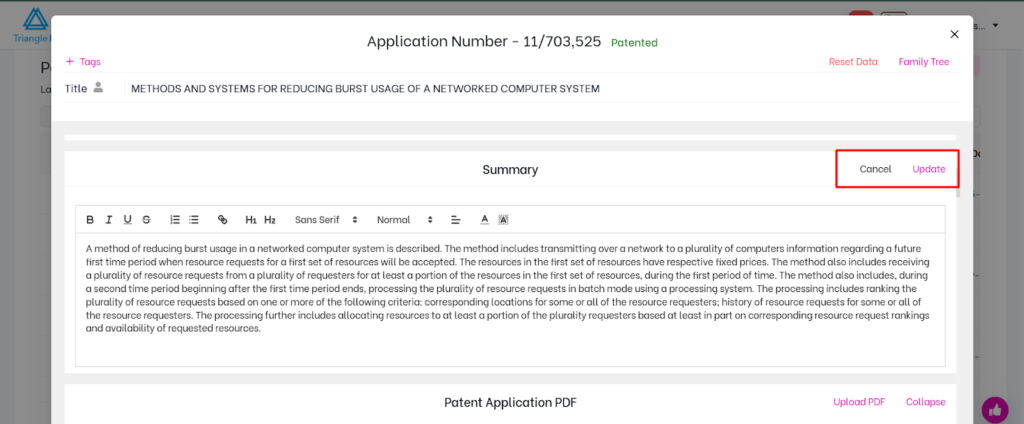The height and width of the screenshot is (424, 1024).
Task: Click Update to save the summary
Action: click(928, 169)
